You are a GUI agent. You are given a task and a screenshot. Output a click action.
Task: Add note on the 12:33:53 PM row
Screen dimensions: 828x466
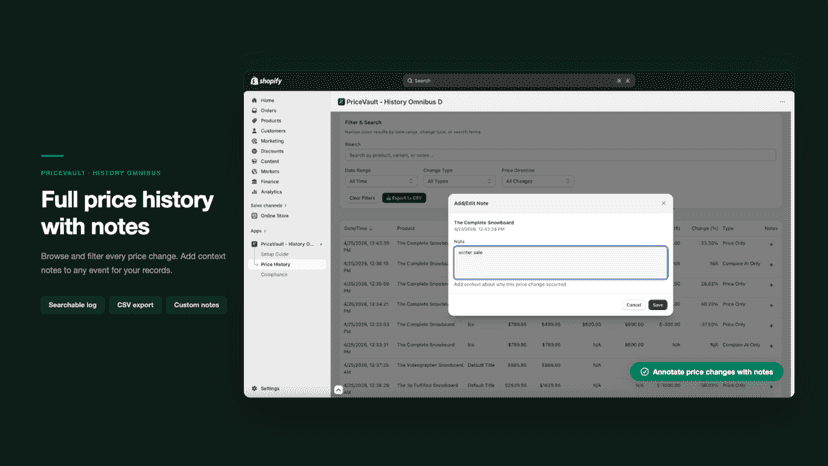tap(771, 325)
